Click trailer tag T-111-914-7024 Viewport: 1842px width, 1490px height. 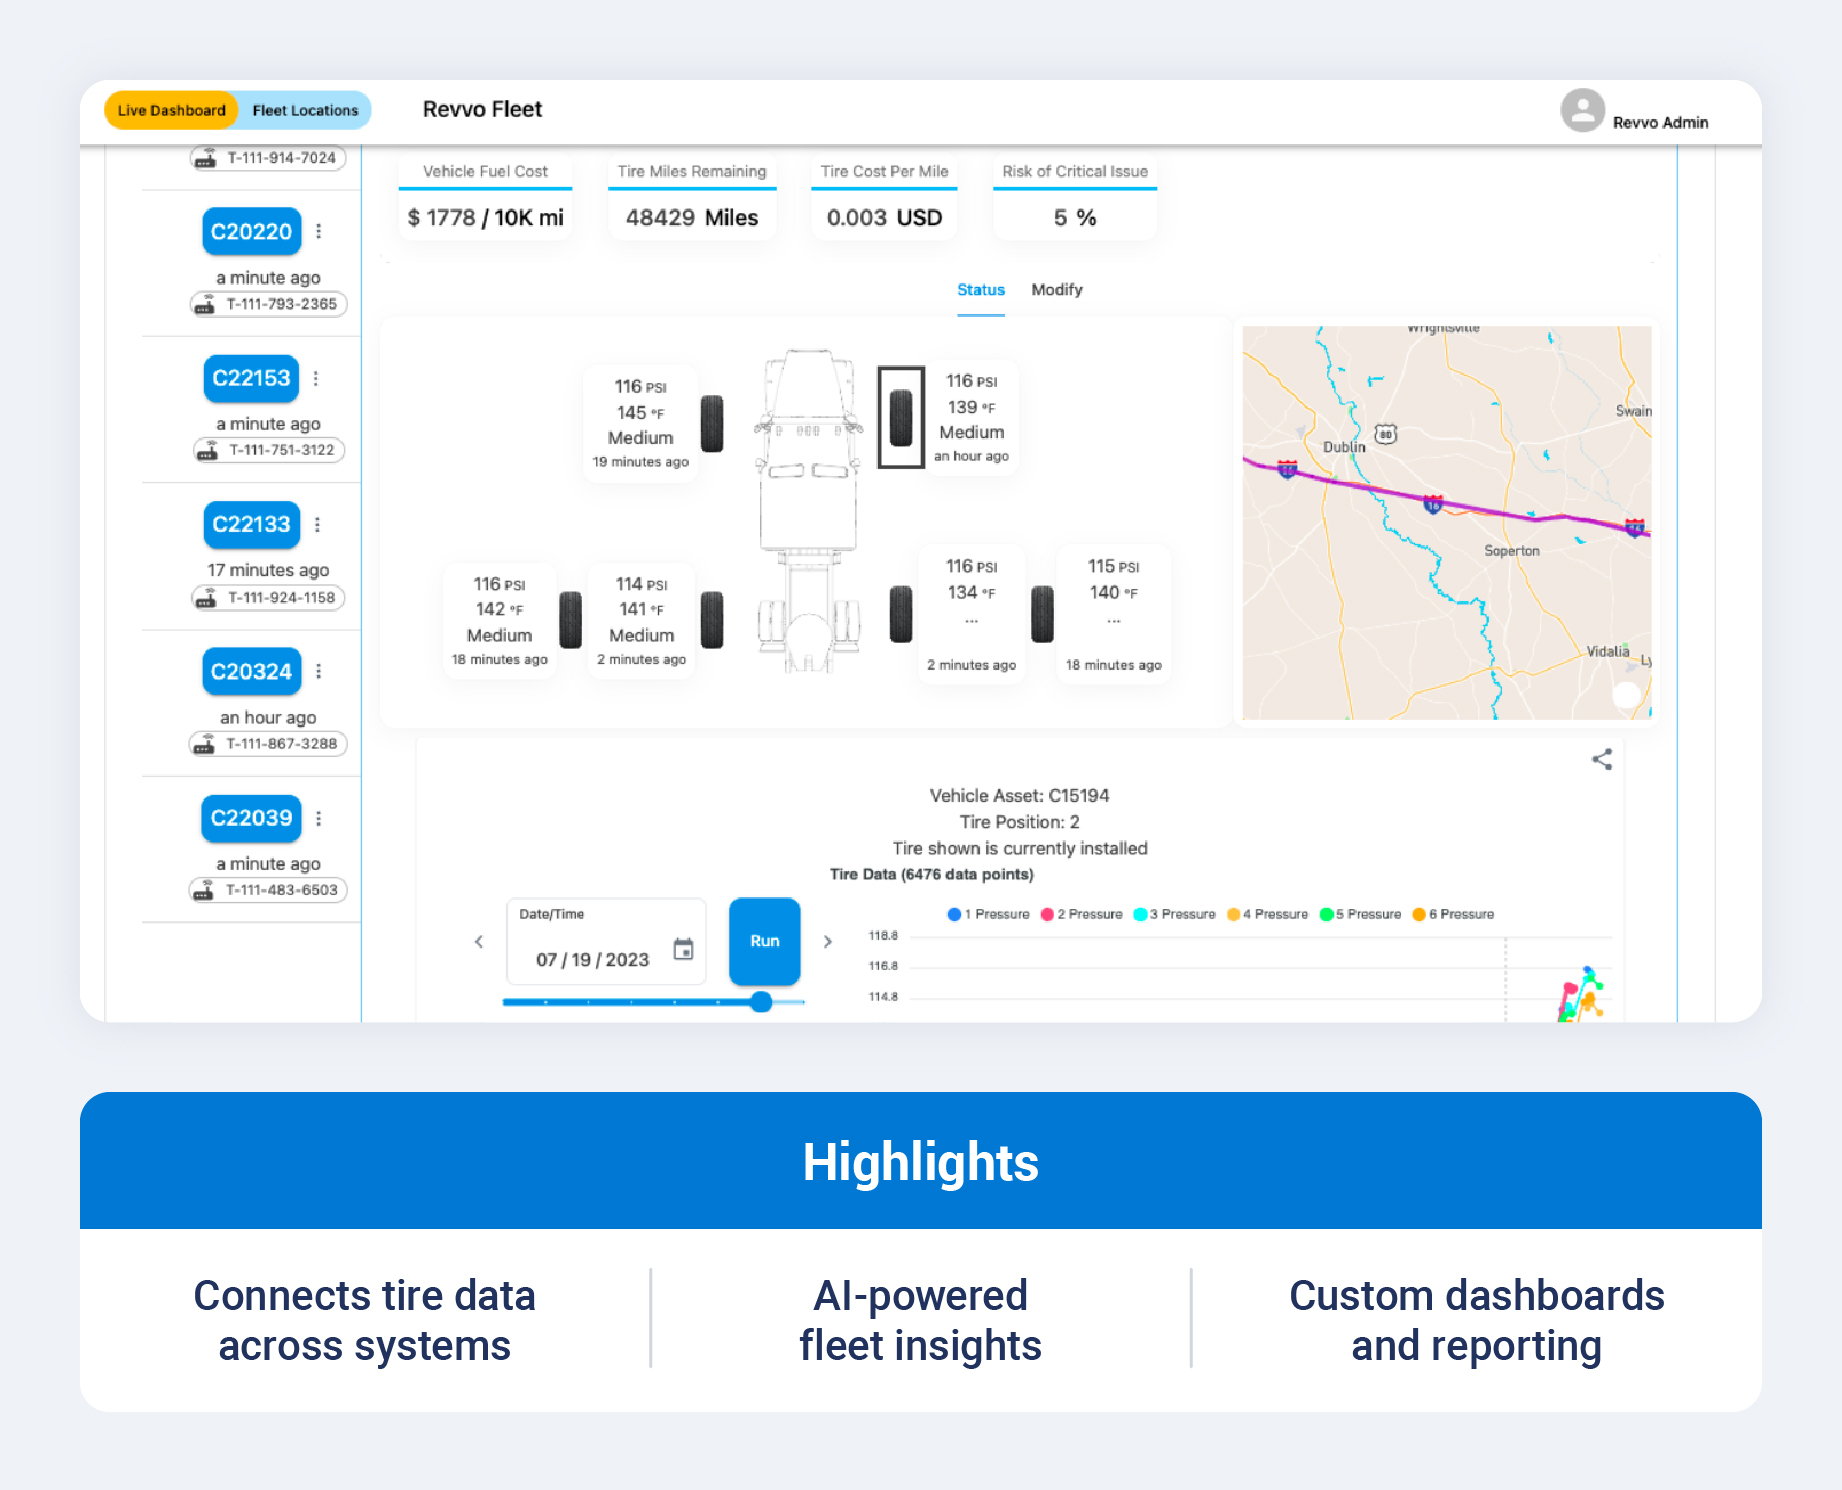coord(268,158)
